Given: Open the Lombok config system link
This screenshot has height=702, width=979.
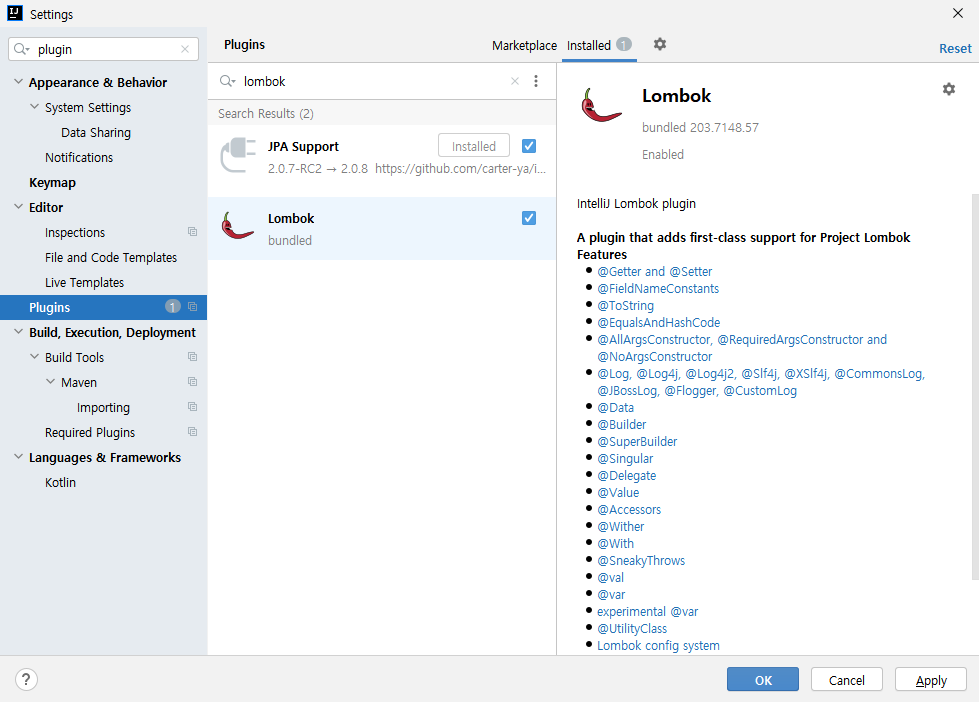Looking at the screenshot, I should click(x=658, y=646).
